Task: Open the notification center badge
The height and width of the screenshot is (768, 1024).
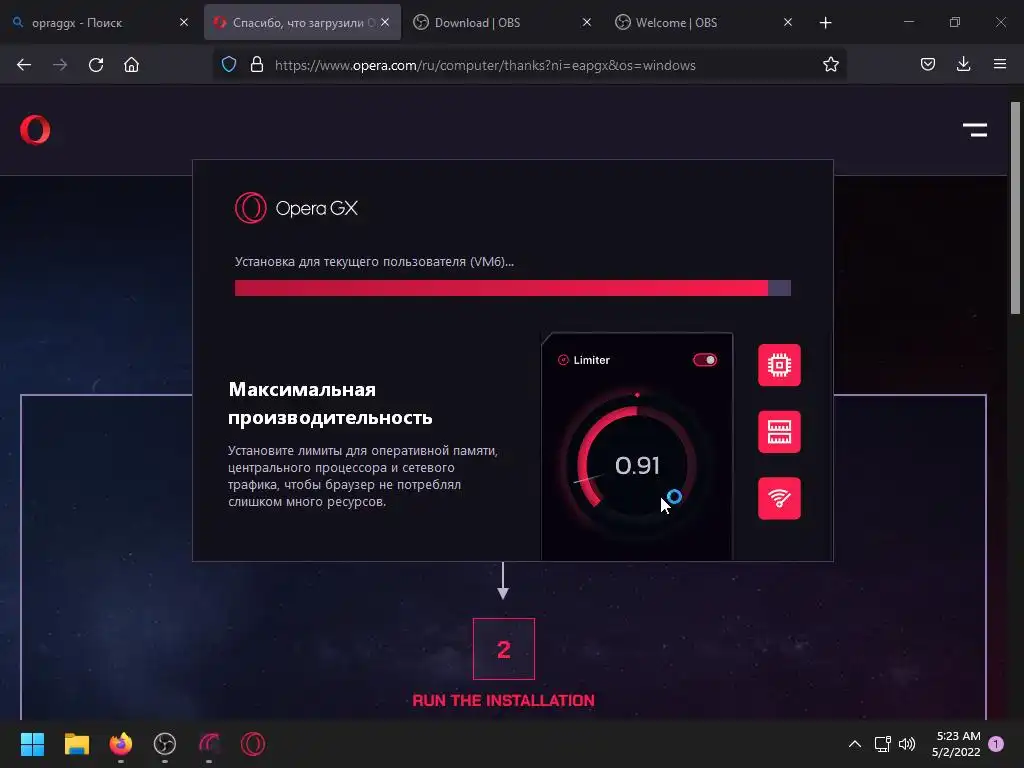Action: click(x=996, y=744)
